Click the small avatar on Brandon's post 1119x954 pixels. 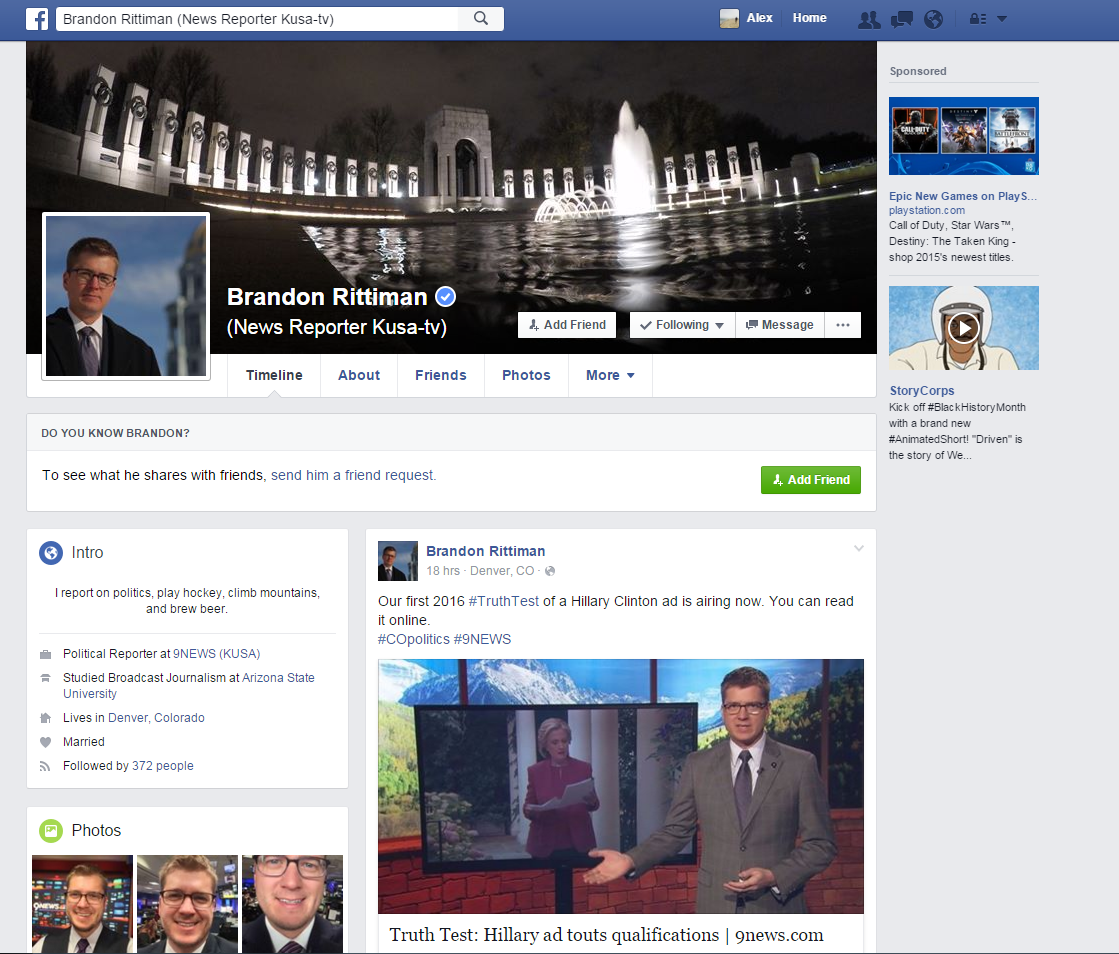coord(398,561)
